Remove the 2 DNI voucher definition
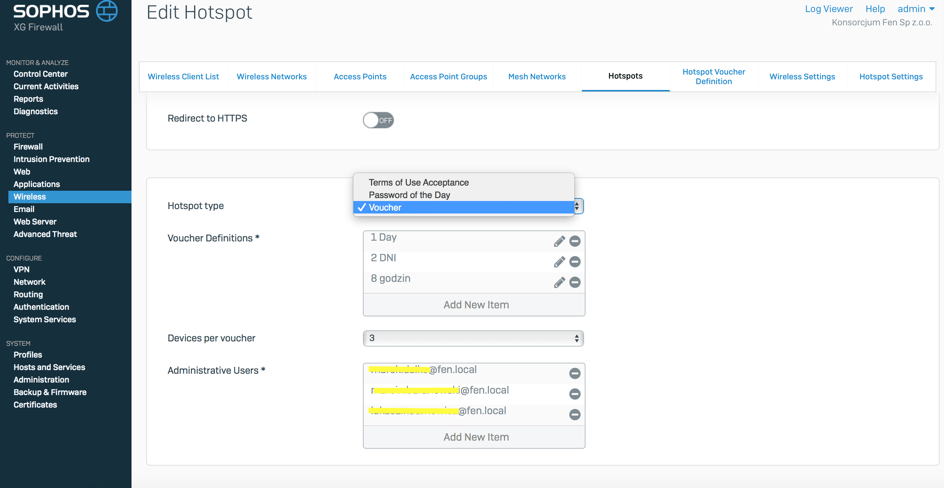Screen dimensions: 944x488 click(x=575, y=262)
